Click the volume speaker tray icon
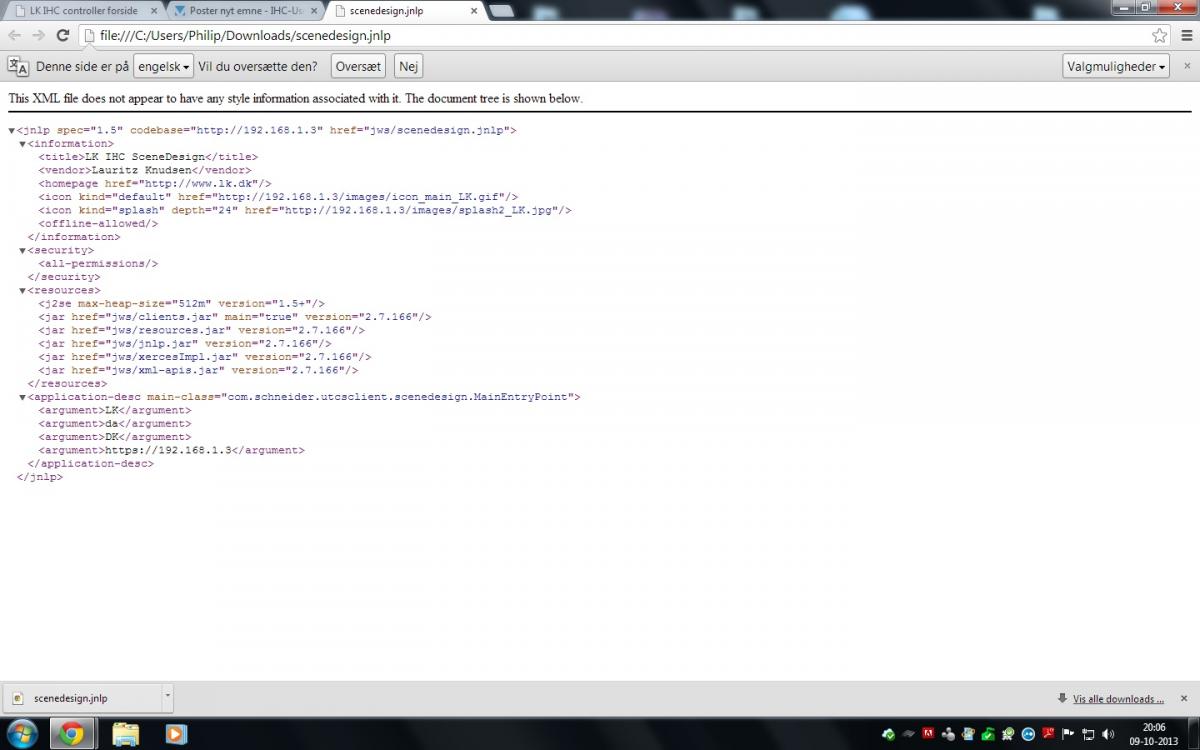The image size is (1200, 750). pos(1107,734)
